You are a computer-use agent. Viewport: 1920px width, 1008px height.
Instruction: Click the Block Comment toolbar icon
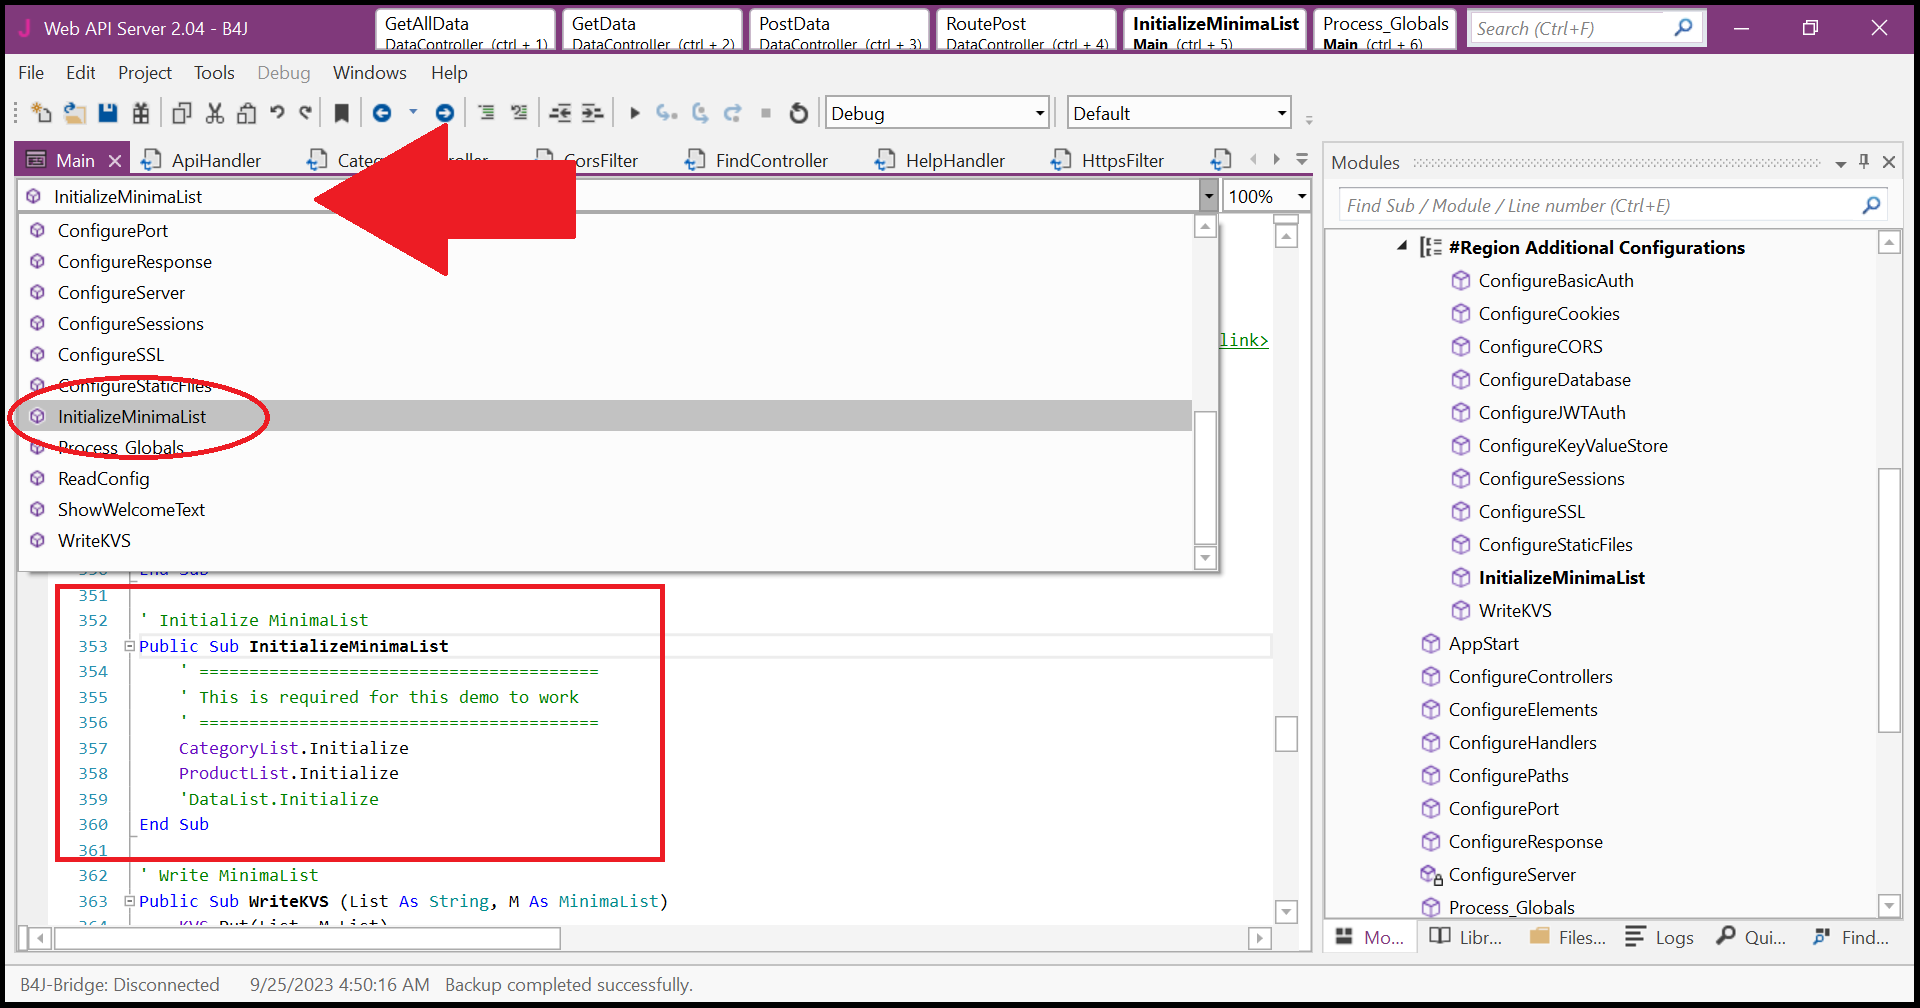point(486,113)
